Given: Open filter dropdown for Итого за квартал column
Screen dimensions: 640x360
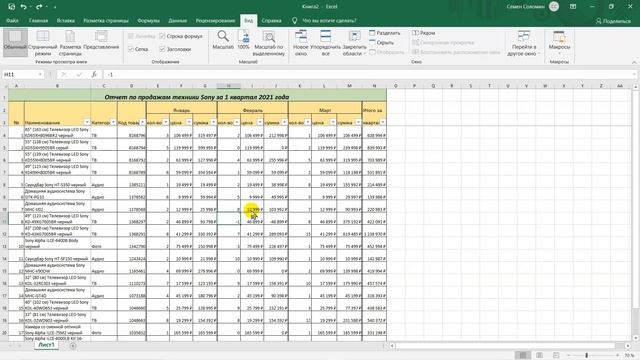Looking at the screenshot, I should pos(382,122).
